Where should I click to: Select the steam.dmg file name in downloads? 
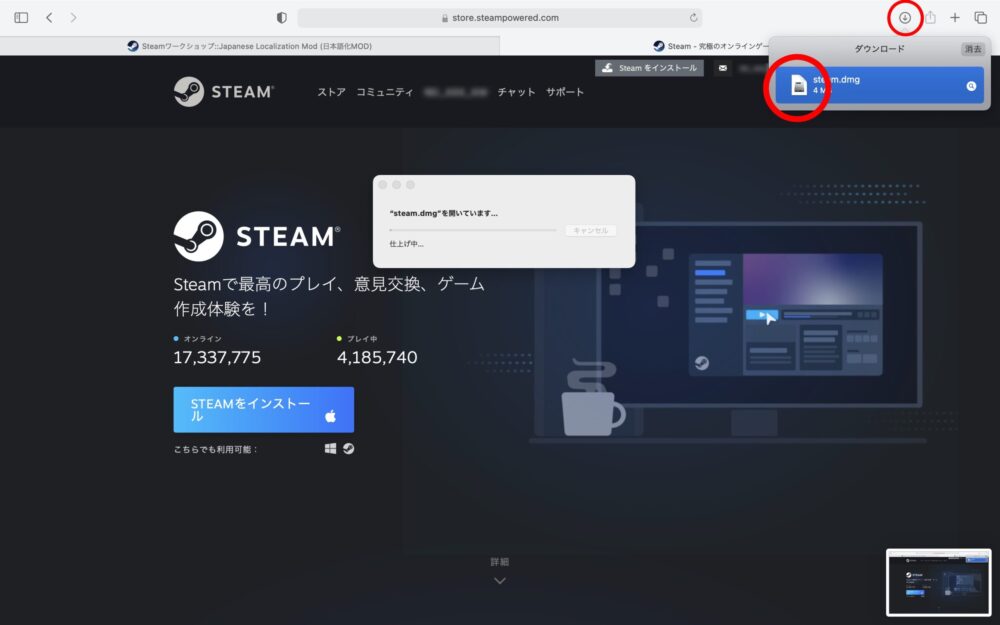(x=836, y=80)
